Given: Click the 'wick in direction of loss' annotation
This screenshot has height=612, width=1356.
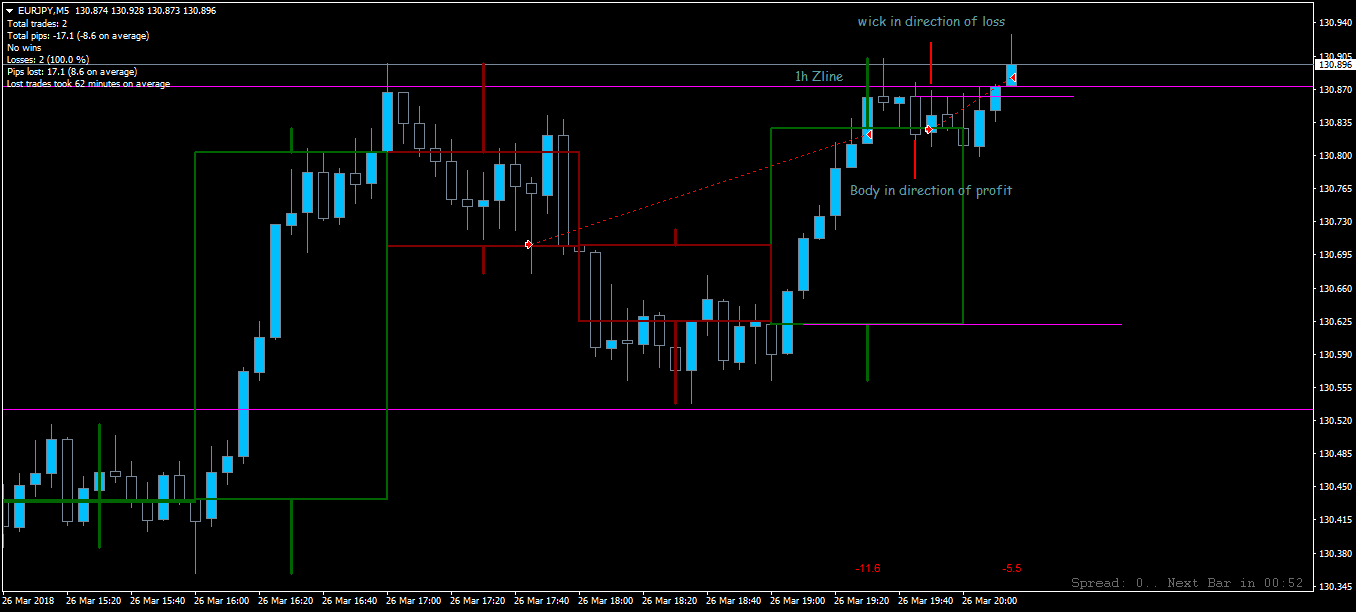Looking at the screenshot, I should click(931, 21).
